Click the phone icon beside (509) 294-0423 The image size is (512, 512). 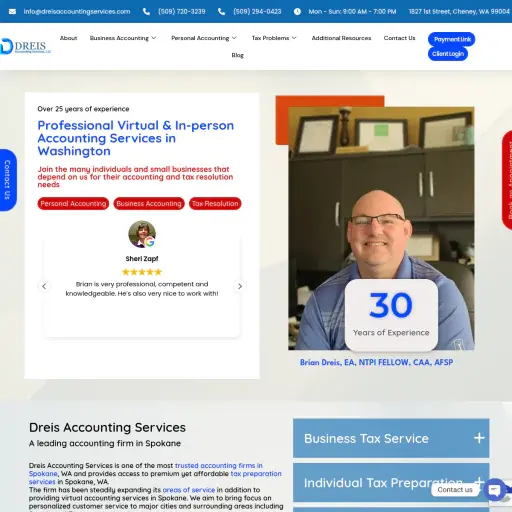[x=221, y=12]
